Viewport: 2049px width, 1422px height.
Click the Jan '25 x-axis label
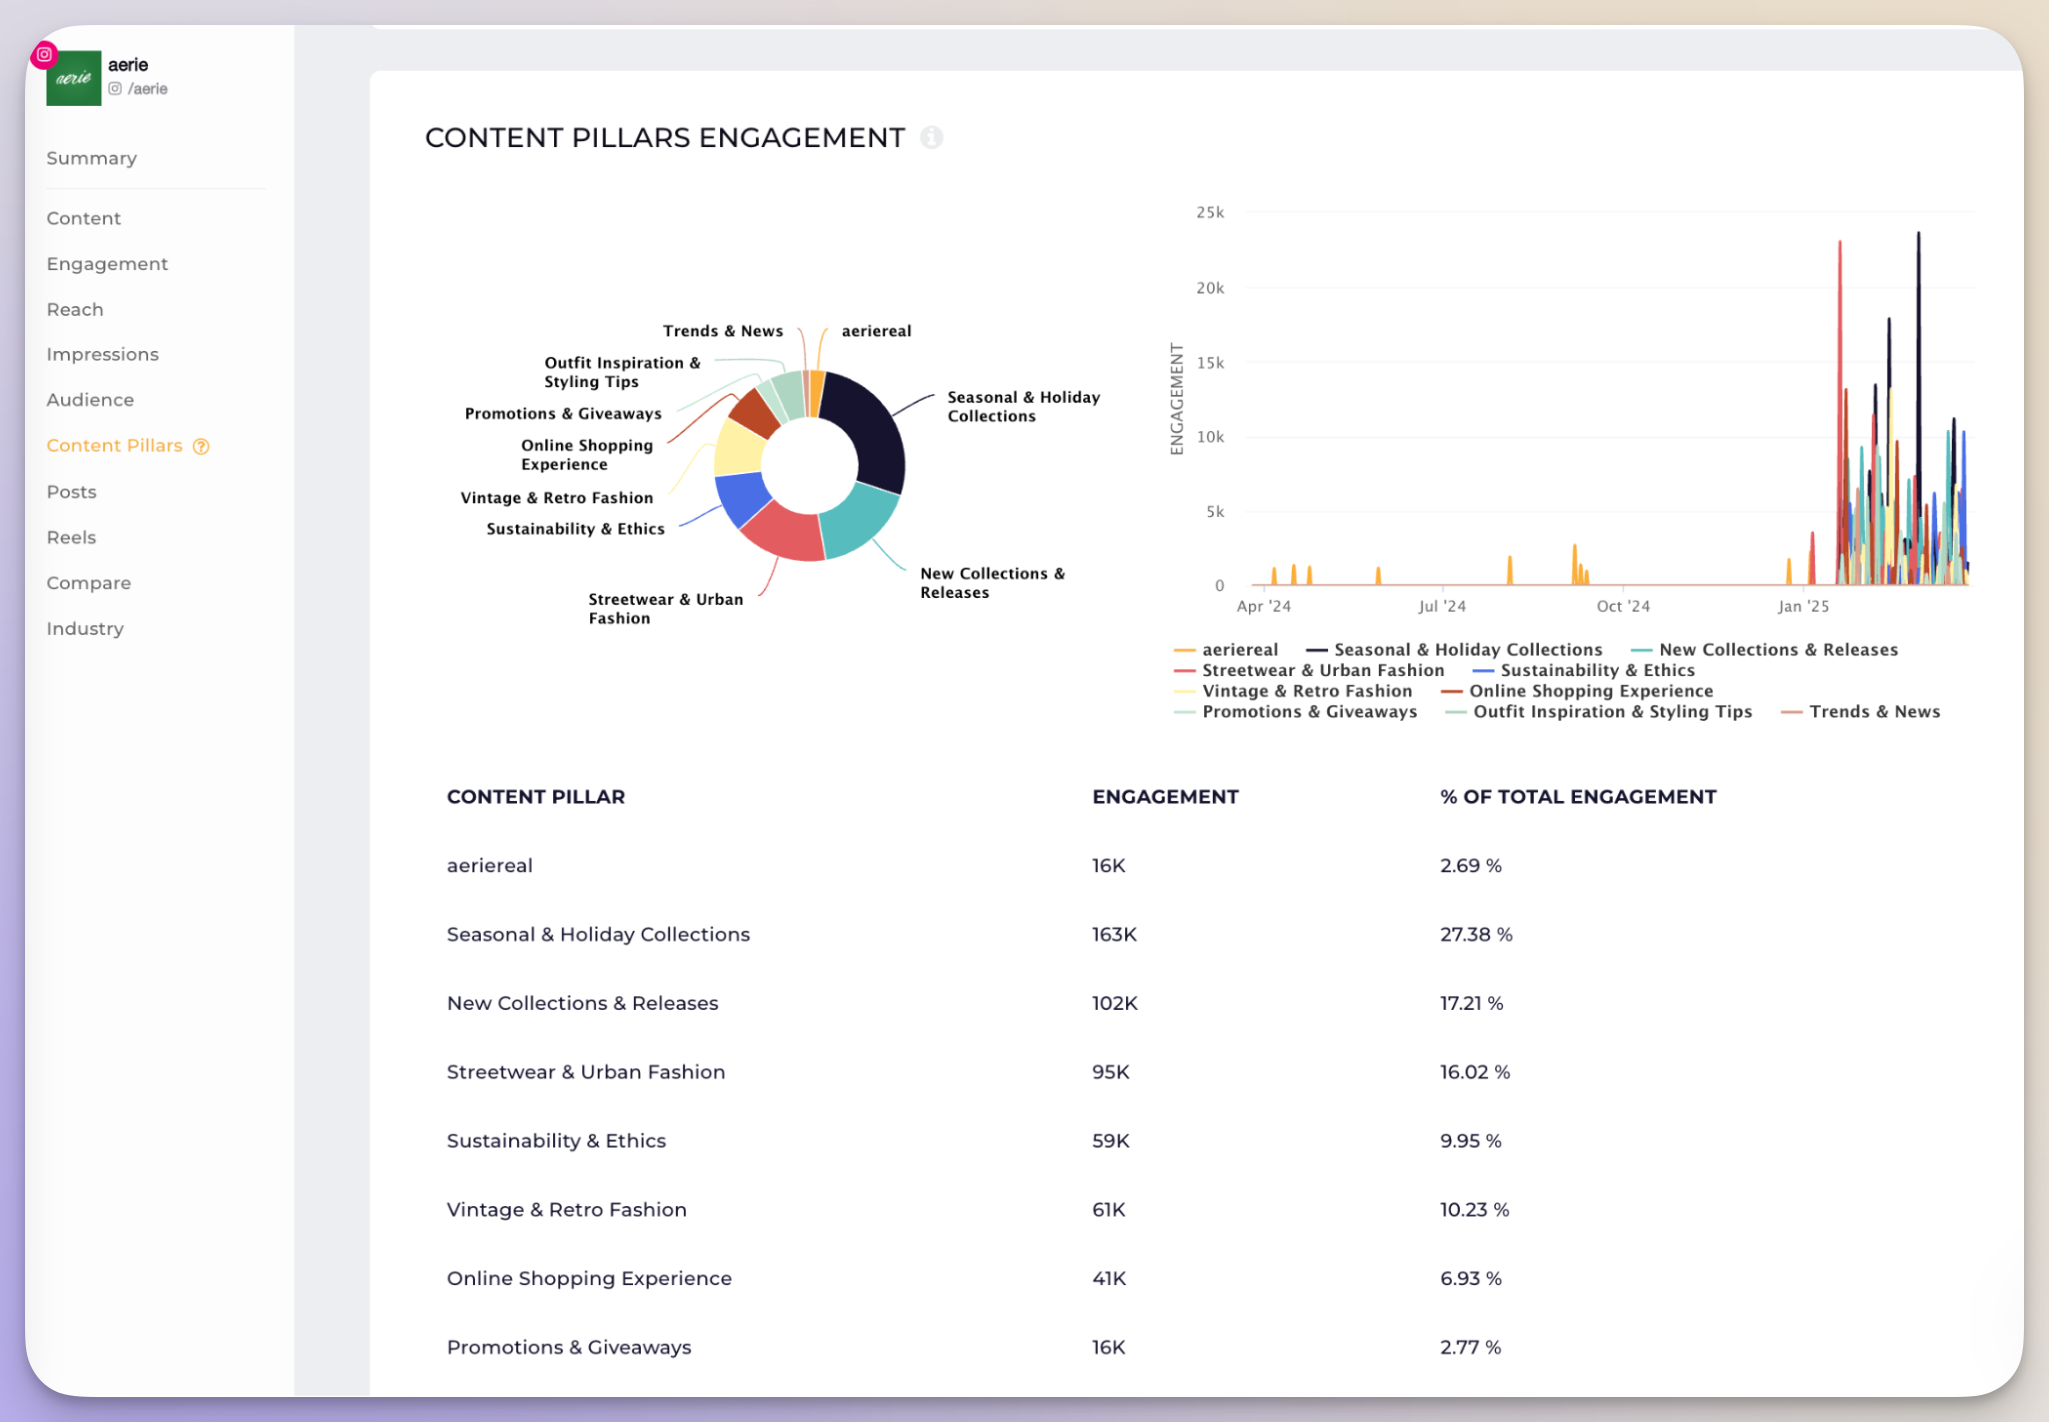(x=1803, y=606)
